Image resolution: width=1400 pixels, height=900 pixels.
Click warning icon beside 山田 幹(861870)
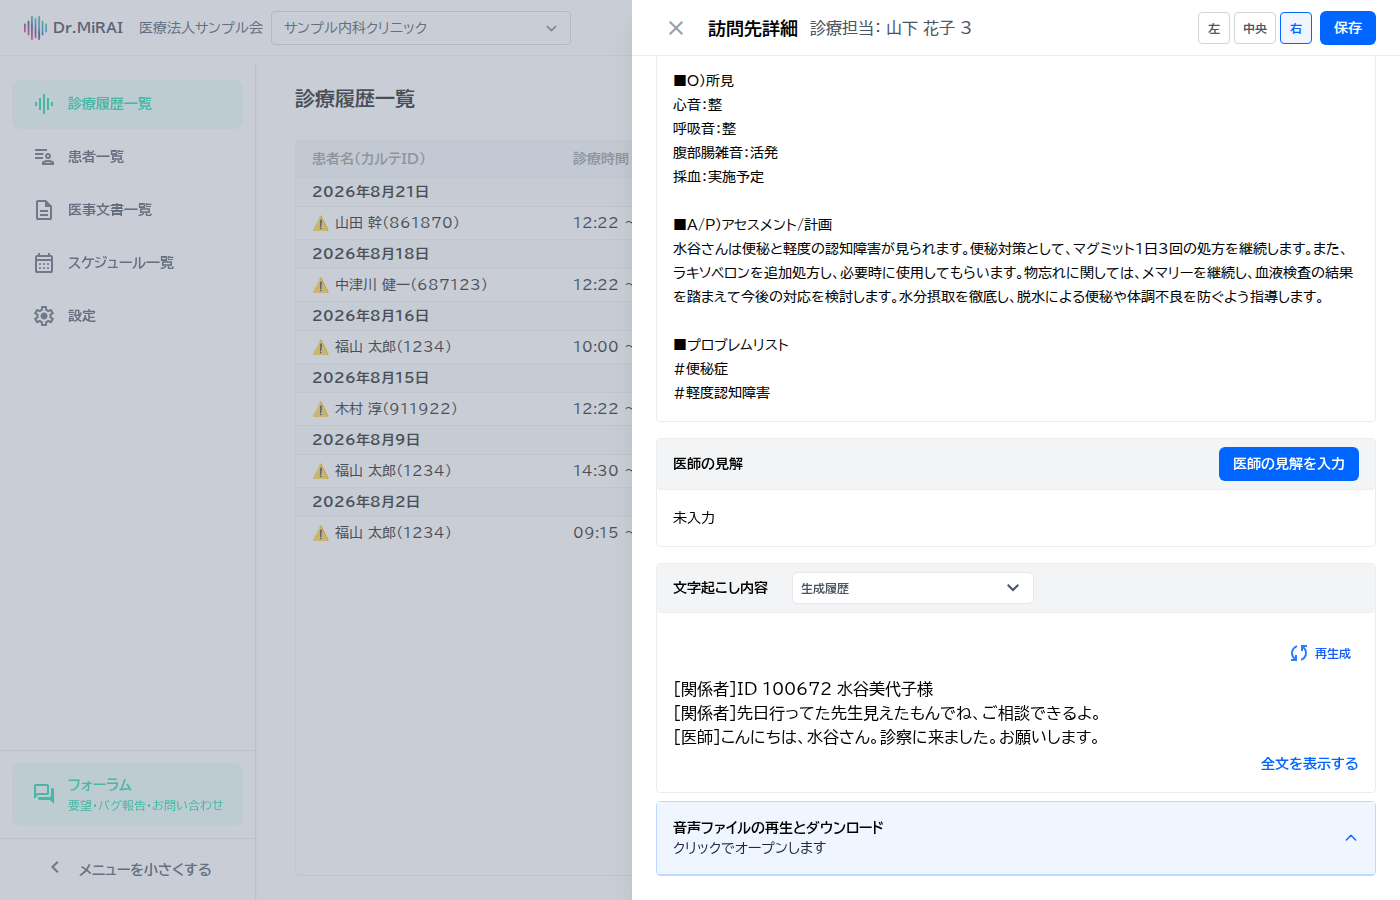coord(321,223)
